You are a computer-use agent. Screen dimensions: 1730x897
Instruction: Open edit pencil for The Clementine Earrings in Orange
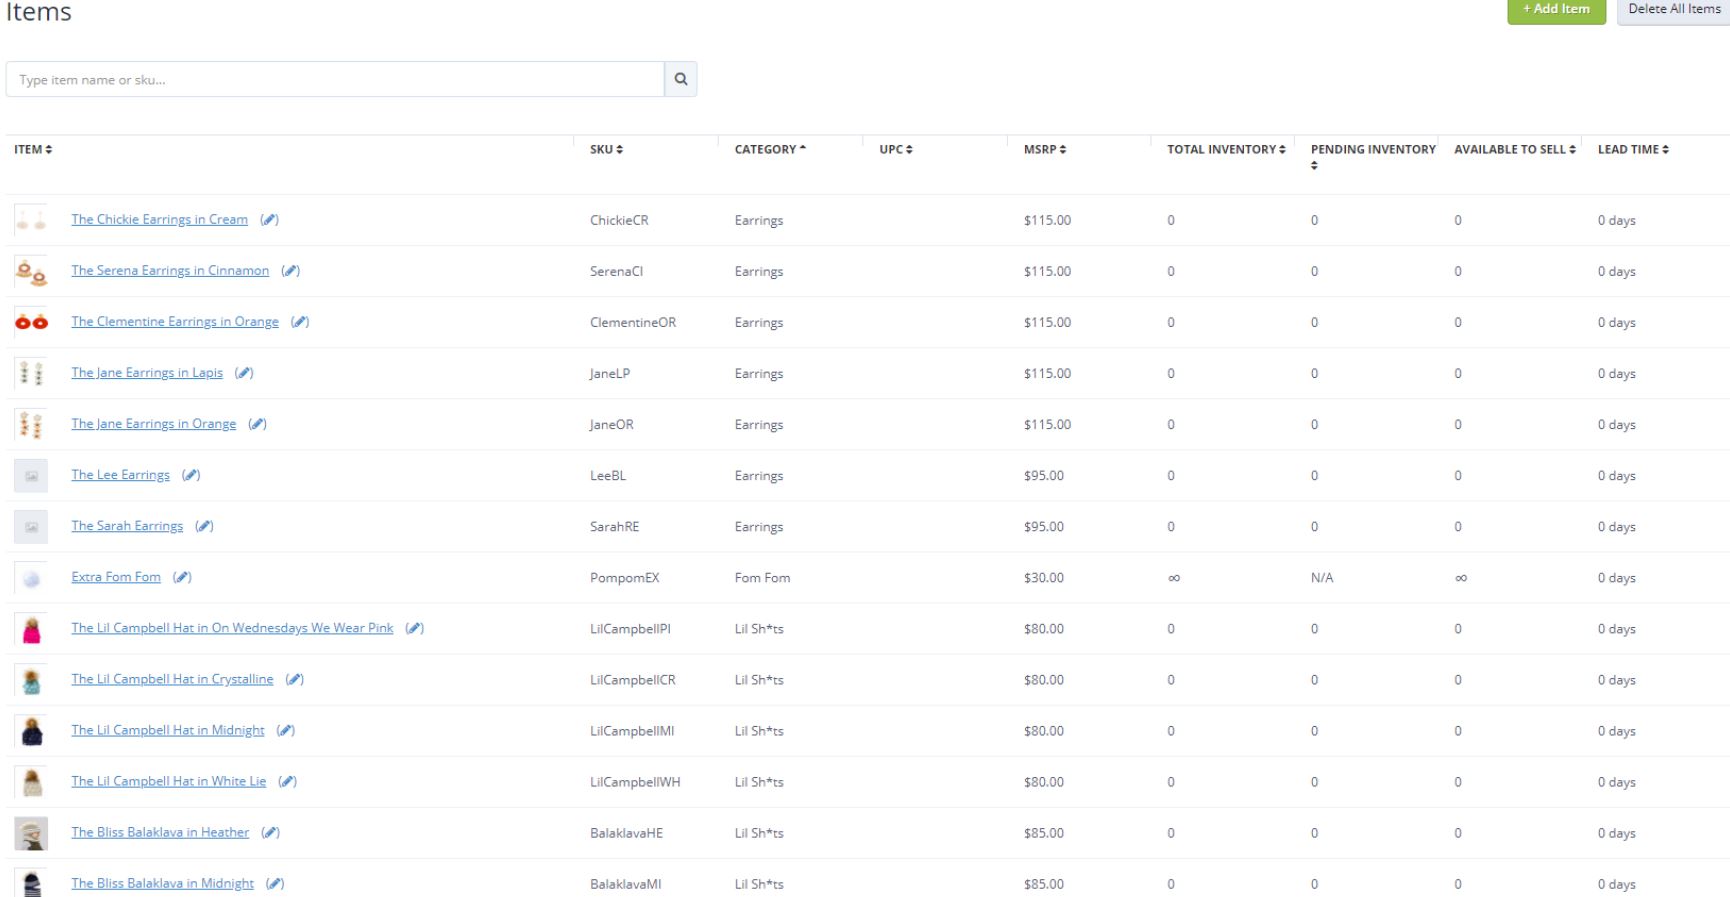click(300, 322)
